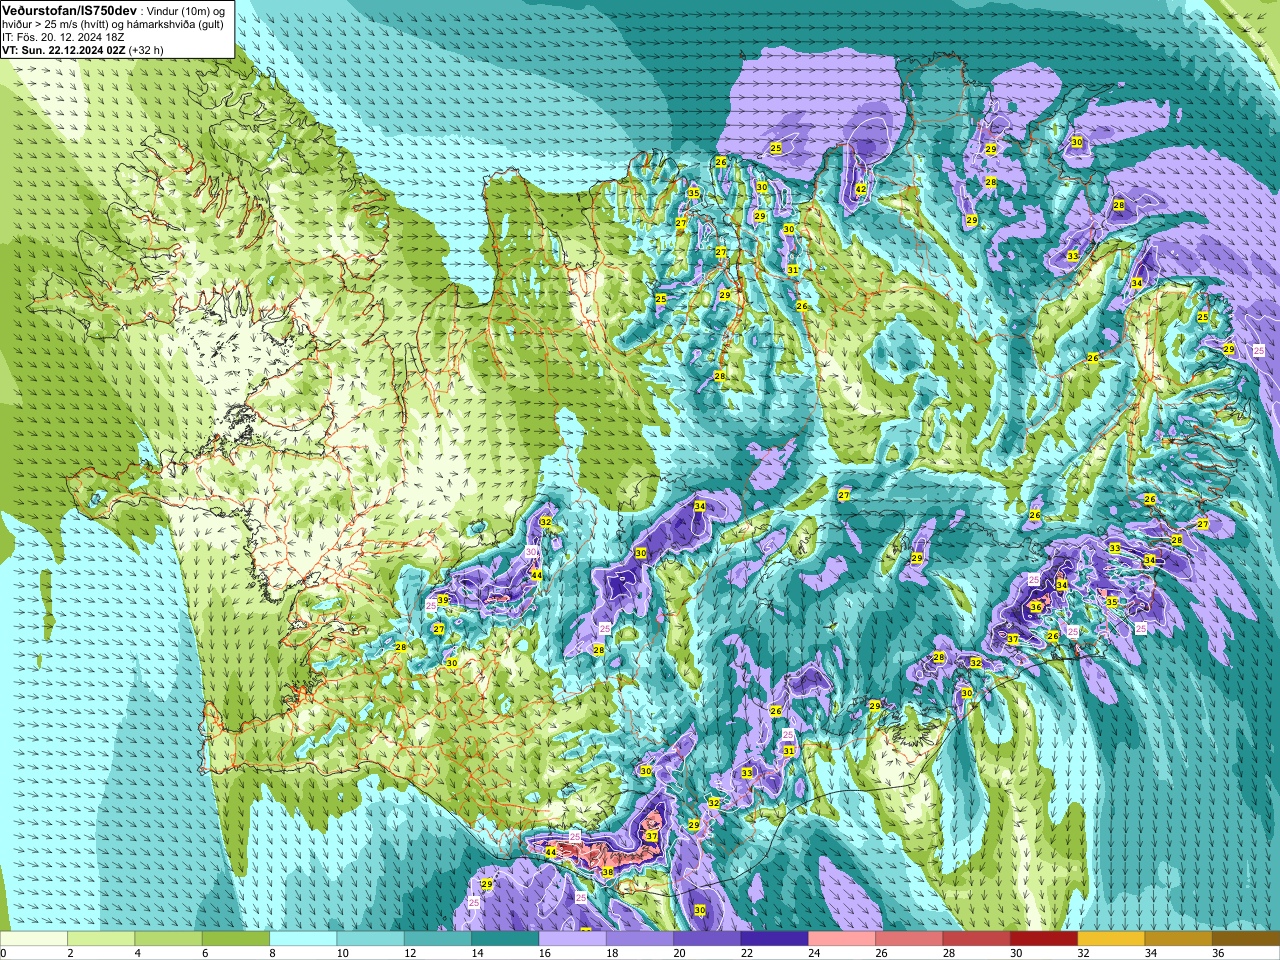Click the yellow gust label reading 39
Viewport: 1280px width, 960px height.
pos(442,600)
